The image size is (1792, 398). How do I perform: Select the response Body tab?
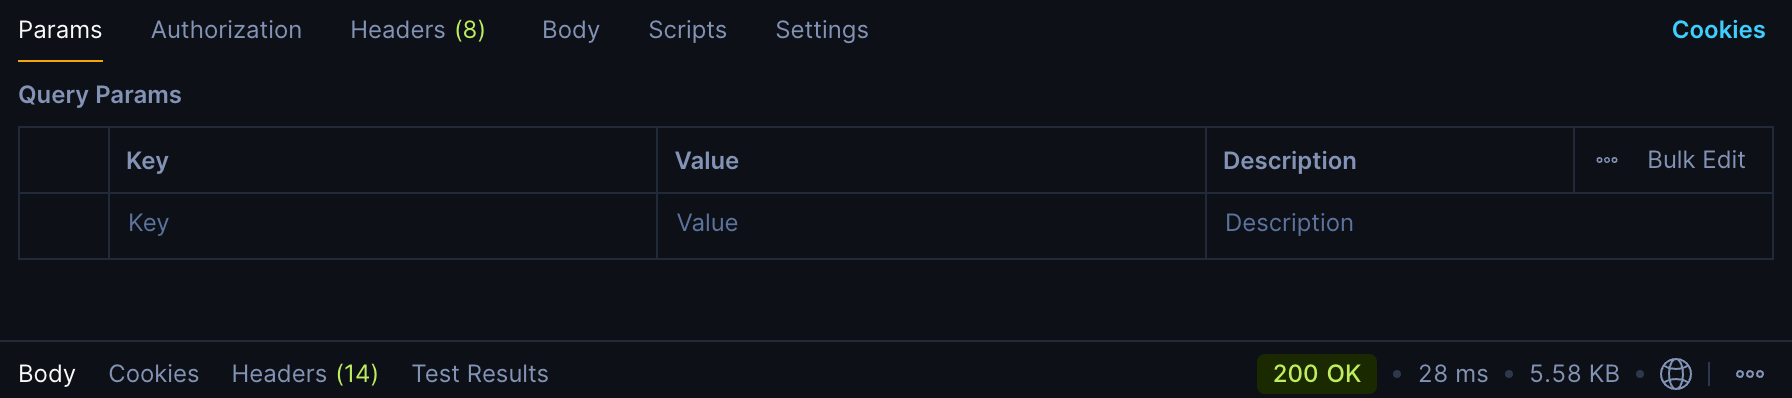click(x=47, y=374)
